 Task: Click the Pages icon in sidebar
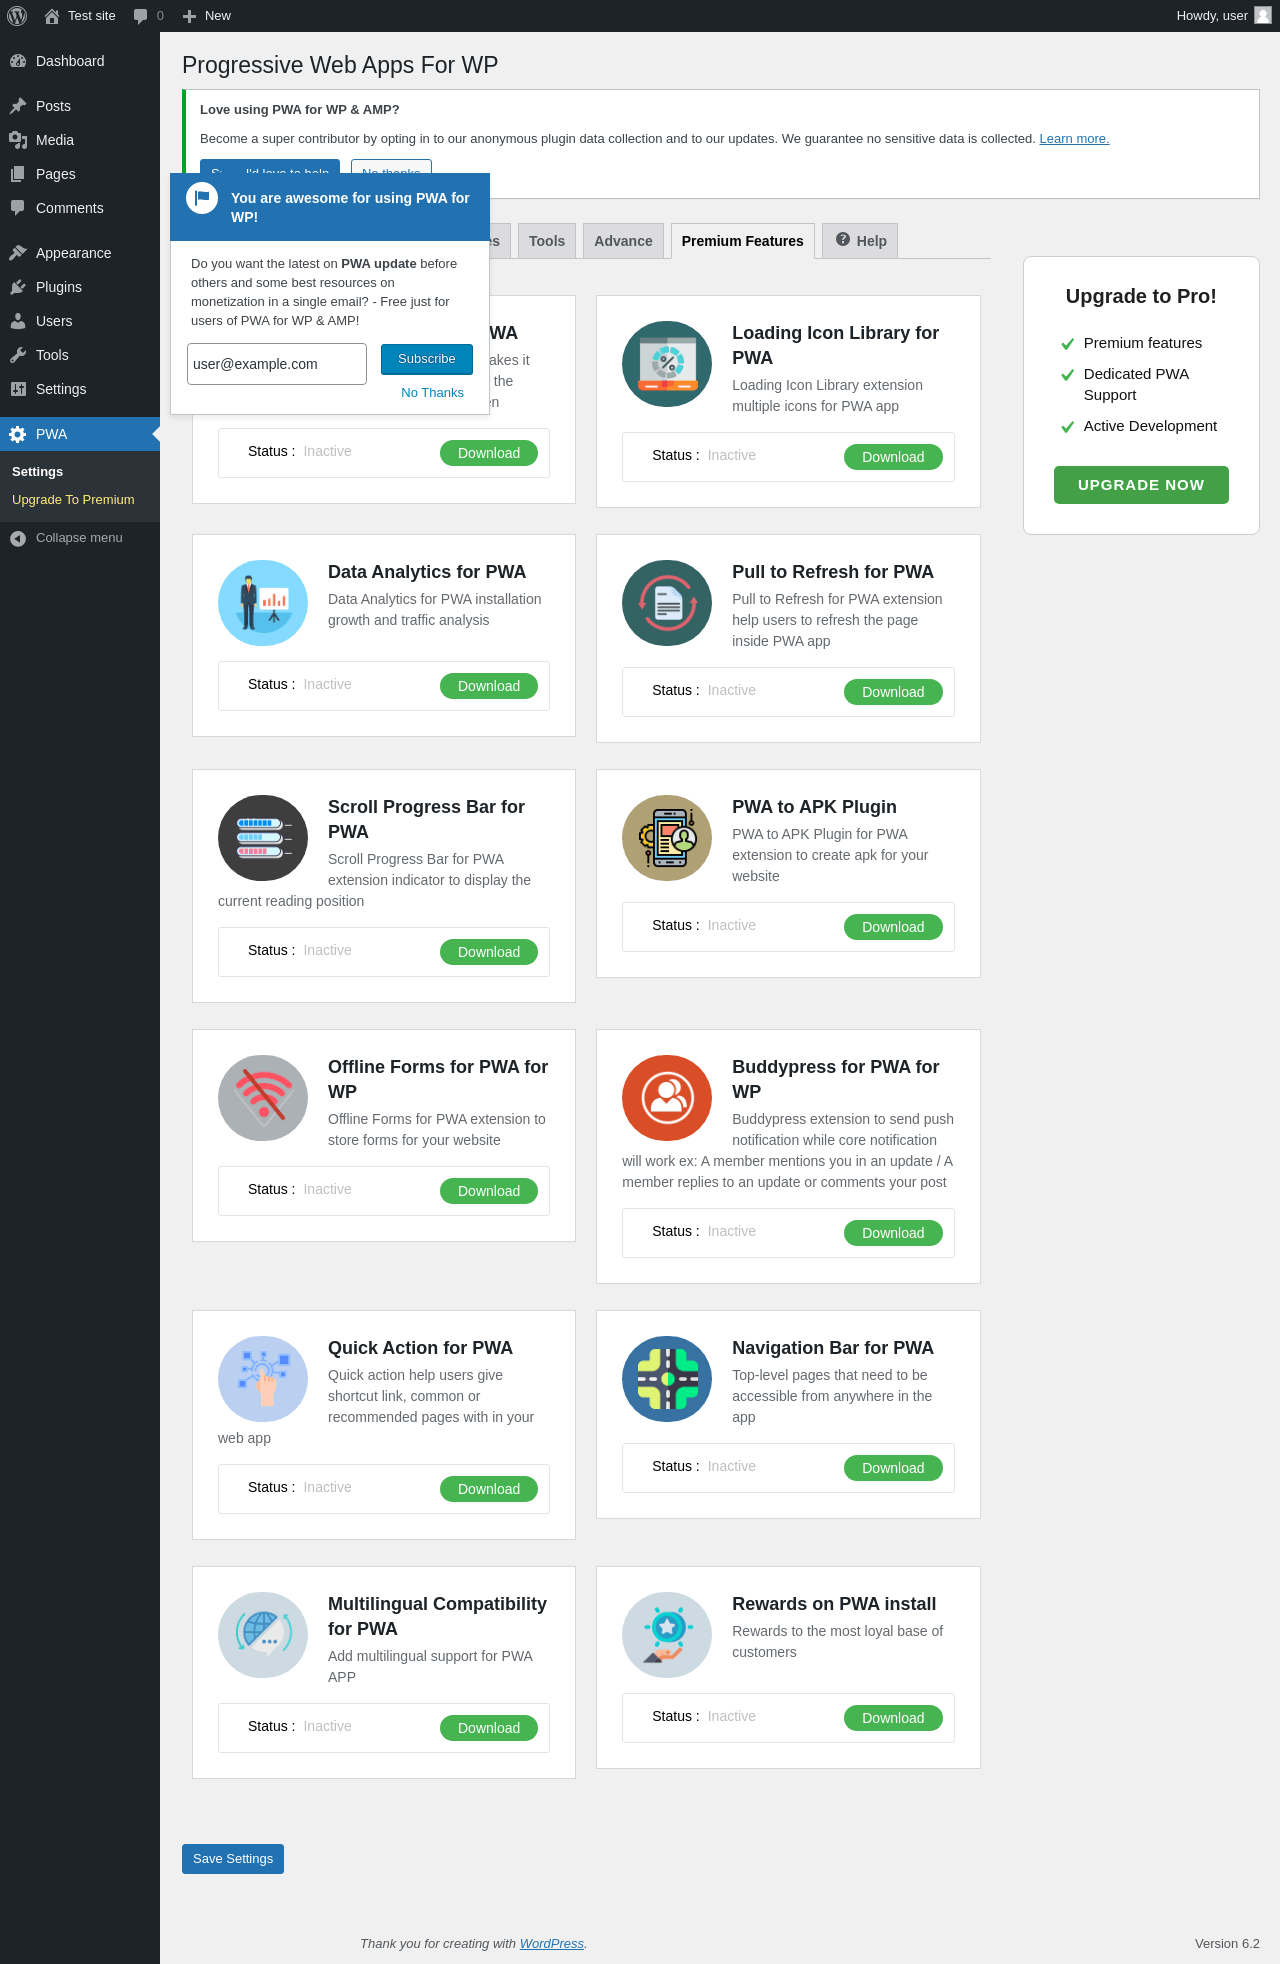click(x=18, y=174)
